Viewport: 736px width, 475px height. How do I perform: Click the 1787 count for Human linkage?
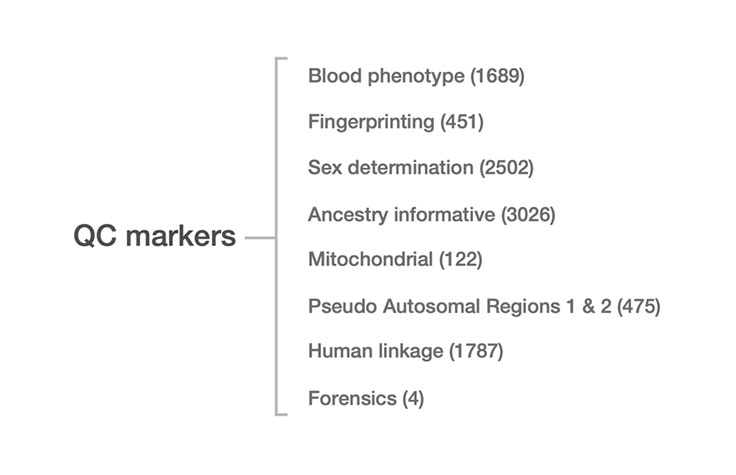coord(476,352)
